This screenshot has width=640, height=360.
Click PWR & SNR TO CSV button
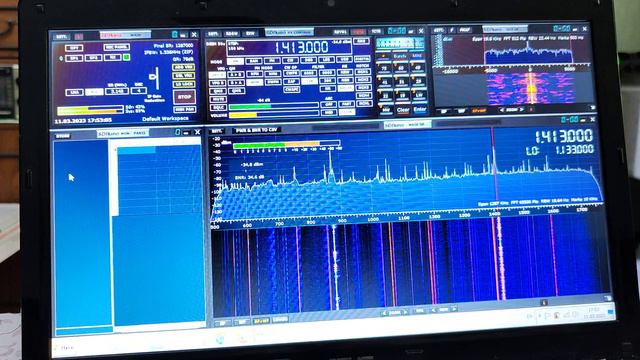click(256, 130)
